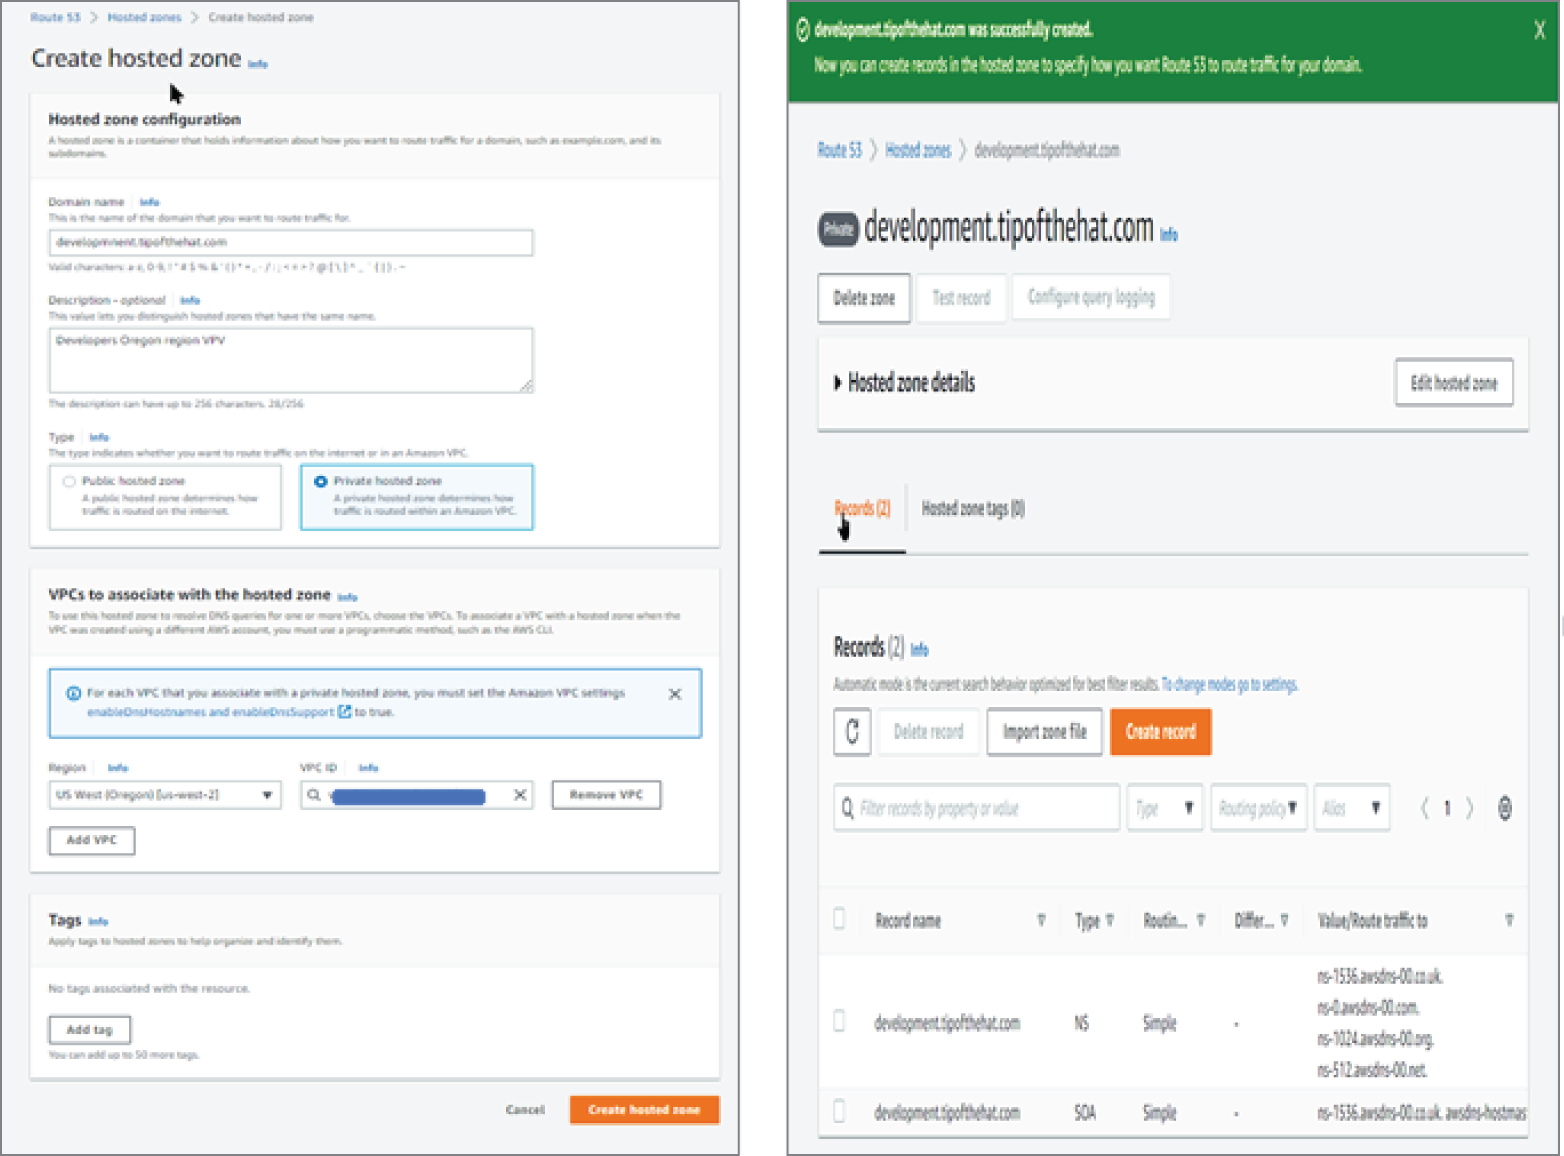Open the Routing policy filter dropdown
This screenshot has height=1156, width=1564.
point(1258,808)
